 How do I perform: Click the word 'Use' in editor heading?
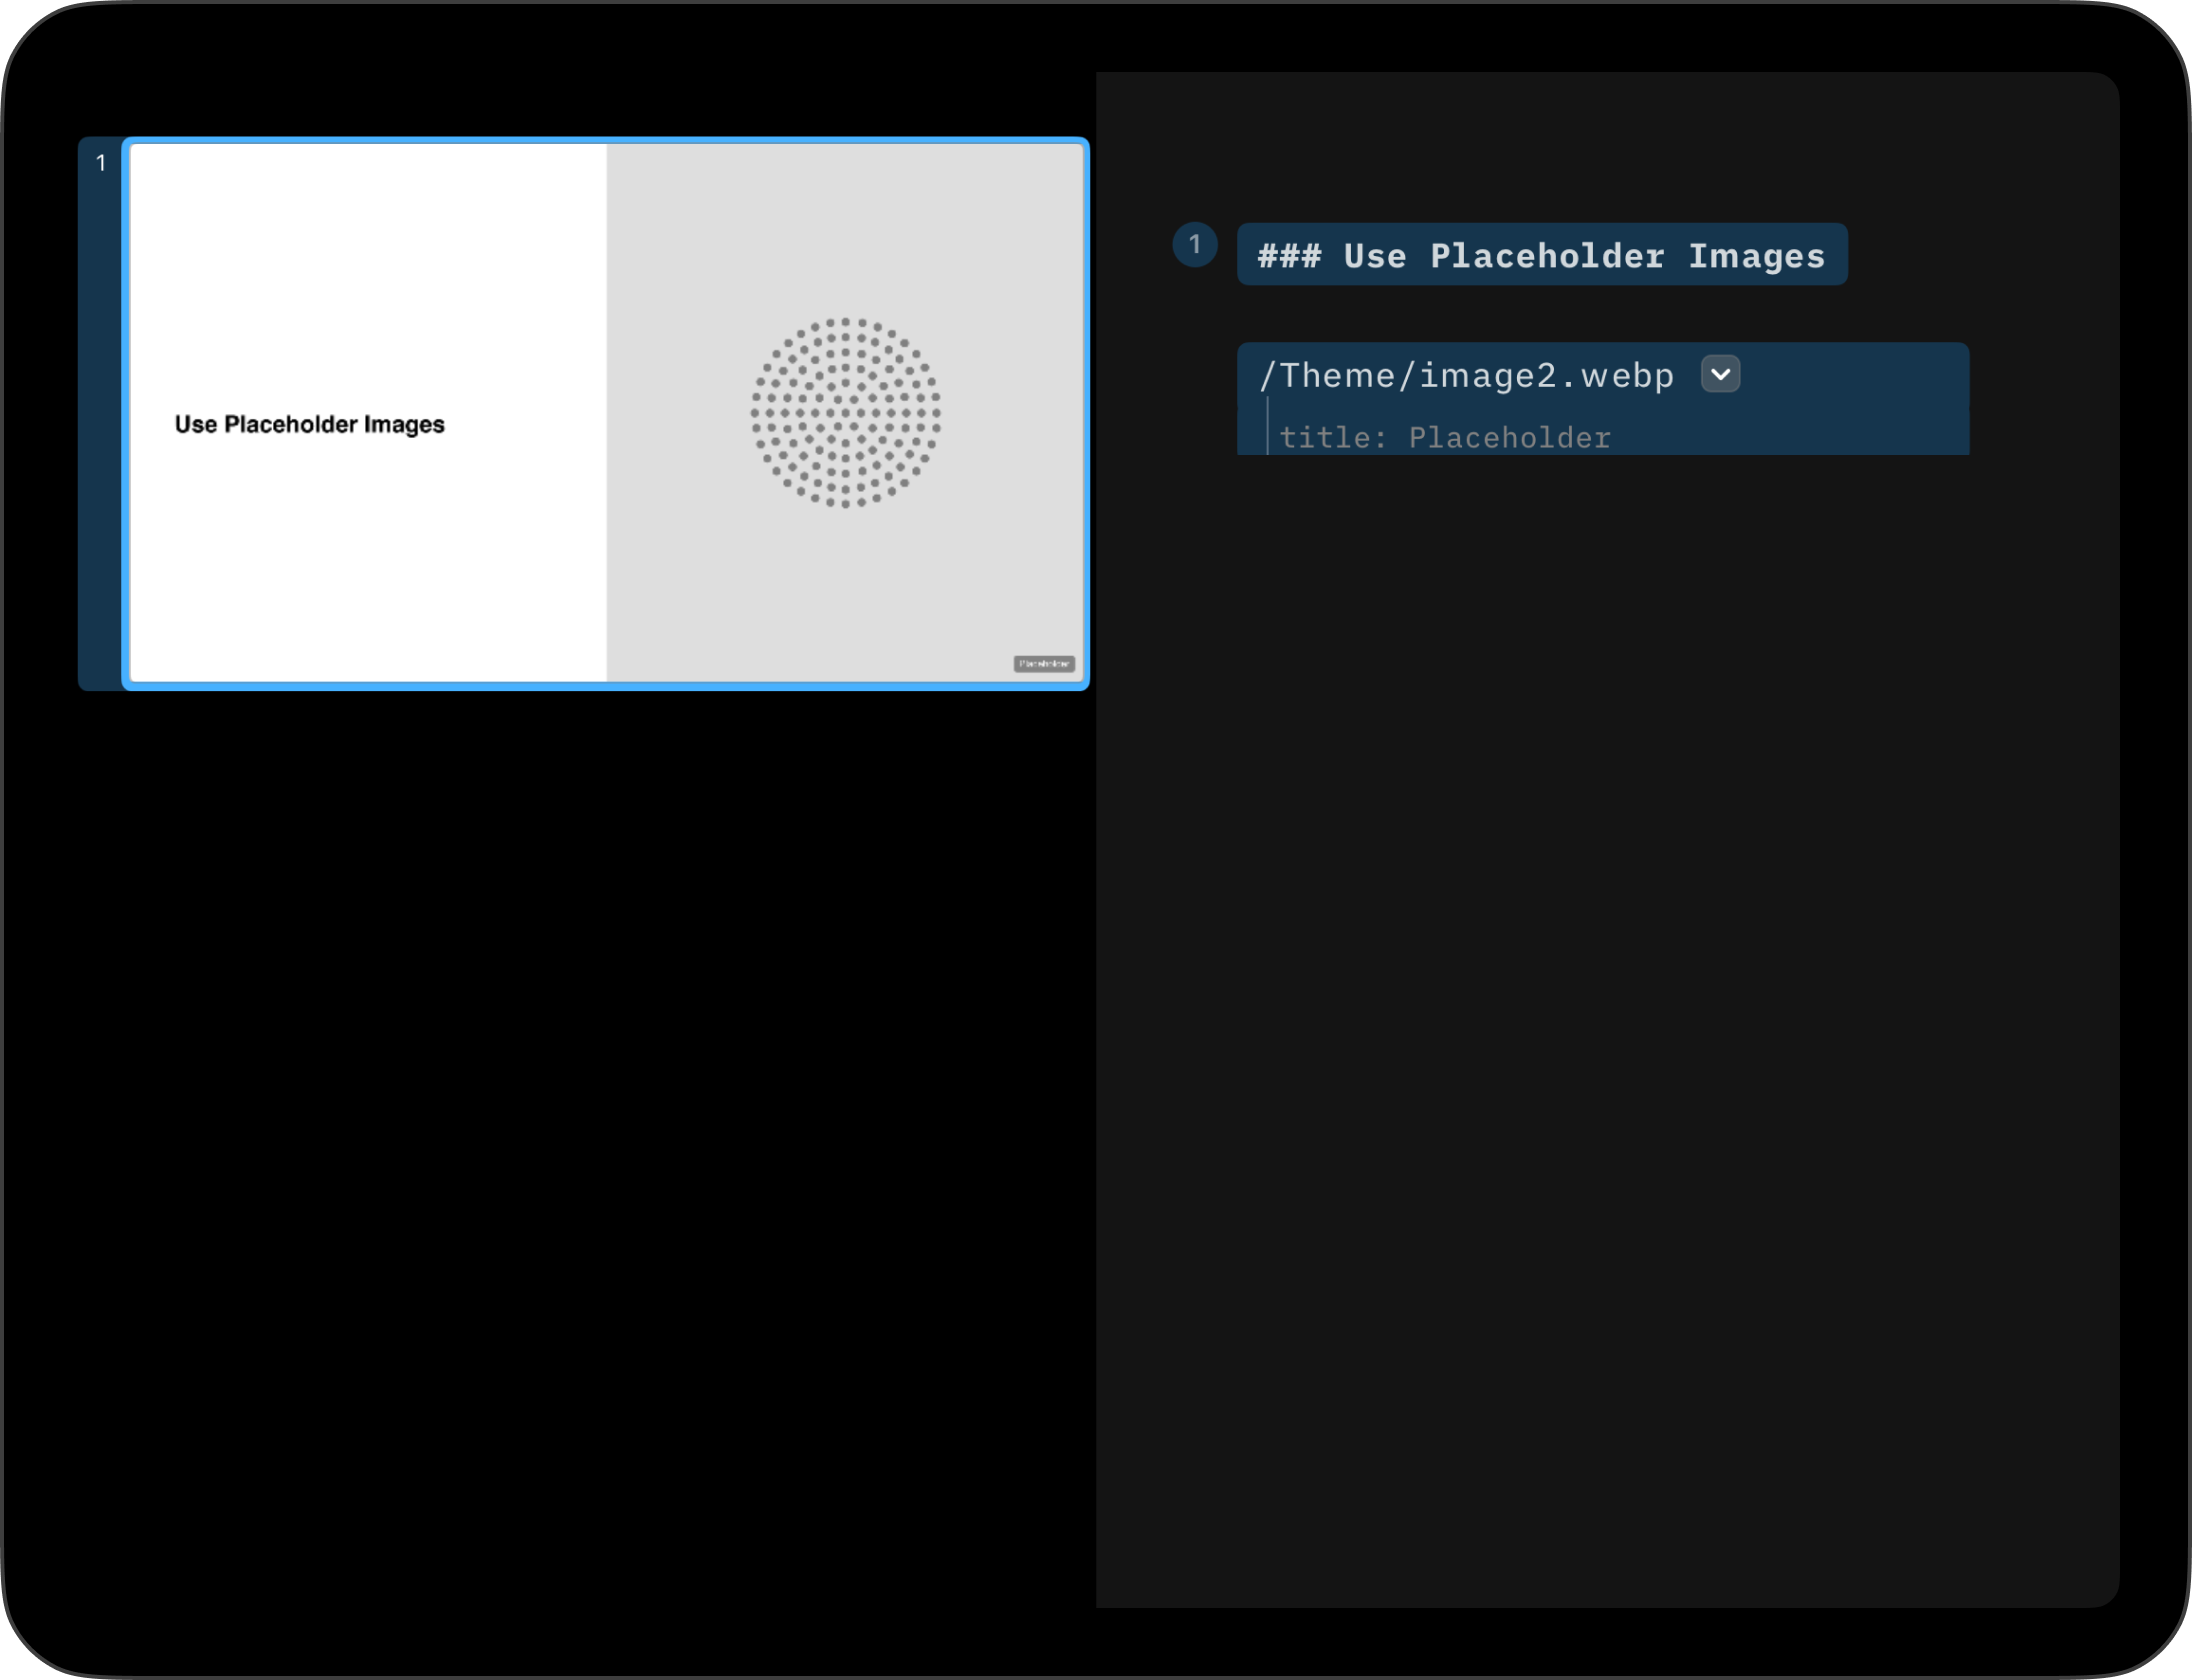pyautogui.click(x=1374, y=256)
